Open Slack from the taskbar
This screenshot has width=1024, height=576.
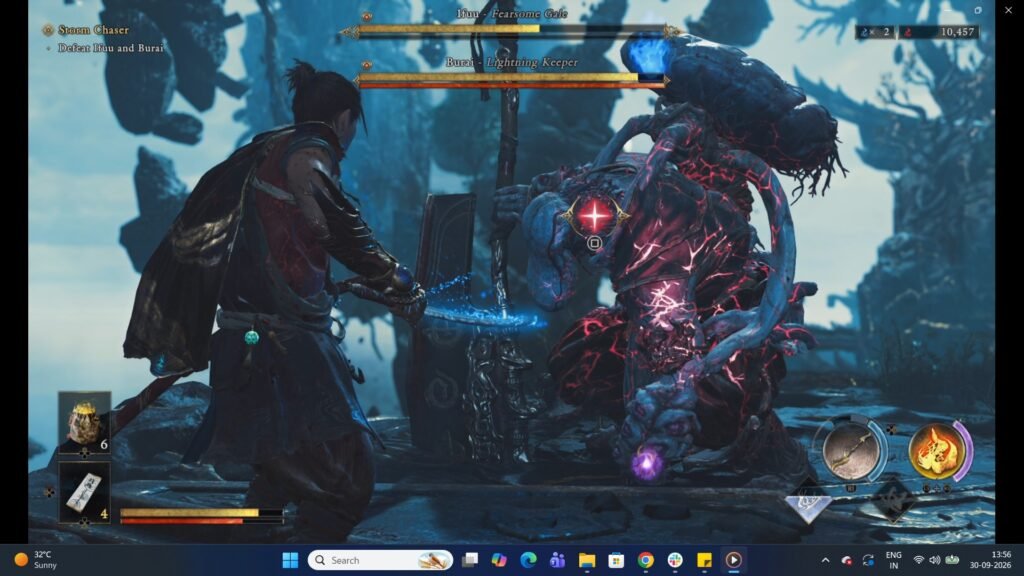(675, 560)
